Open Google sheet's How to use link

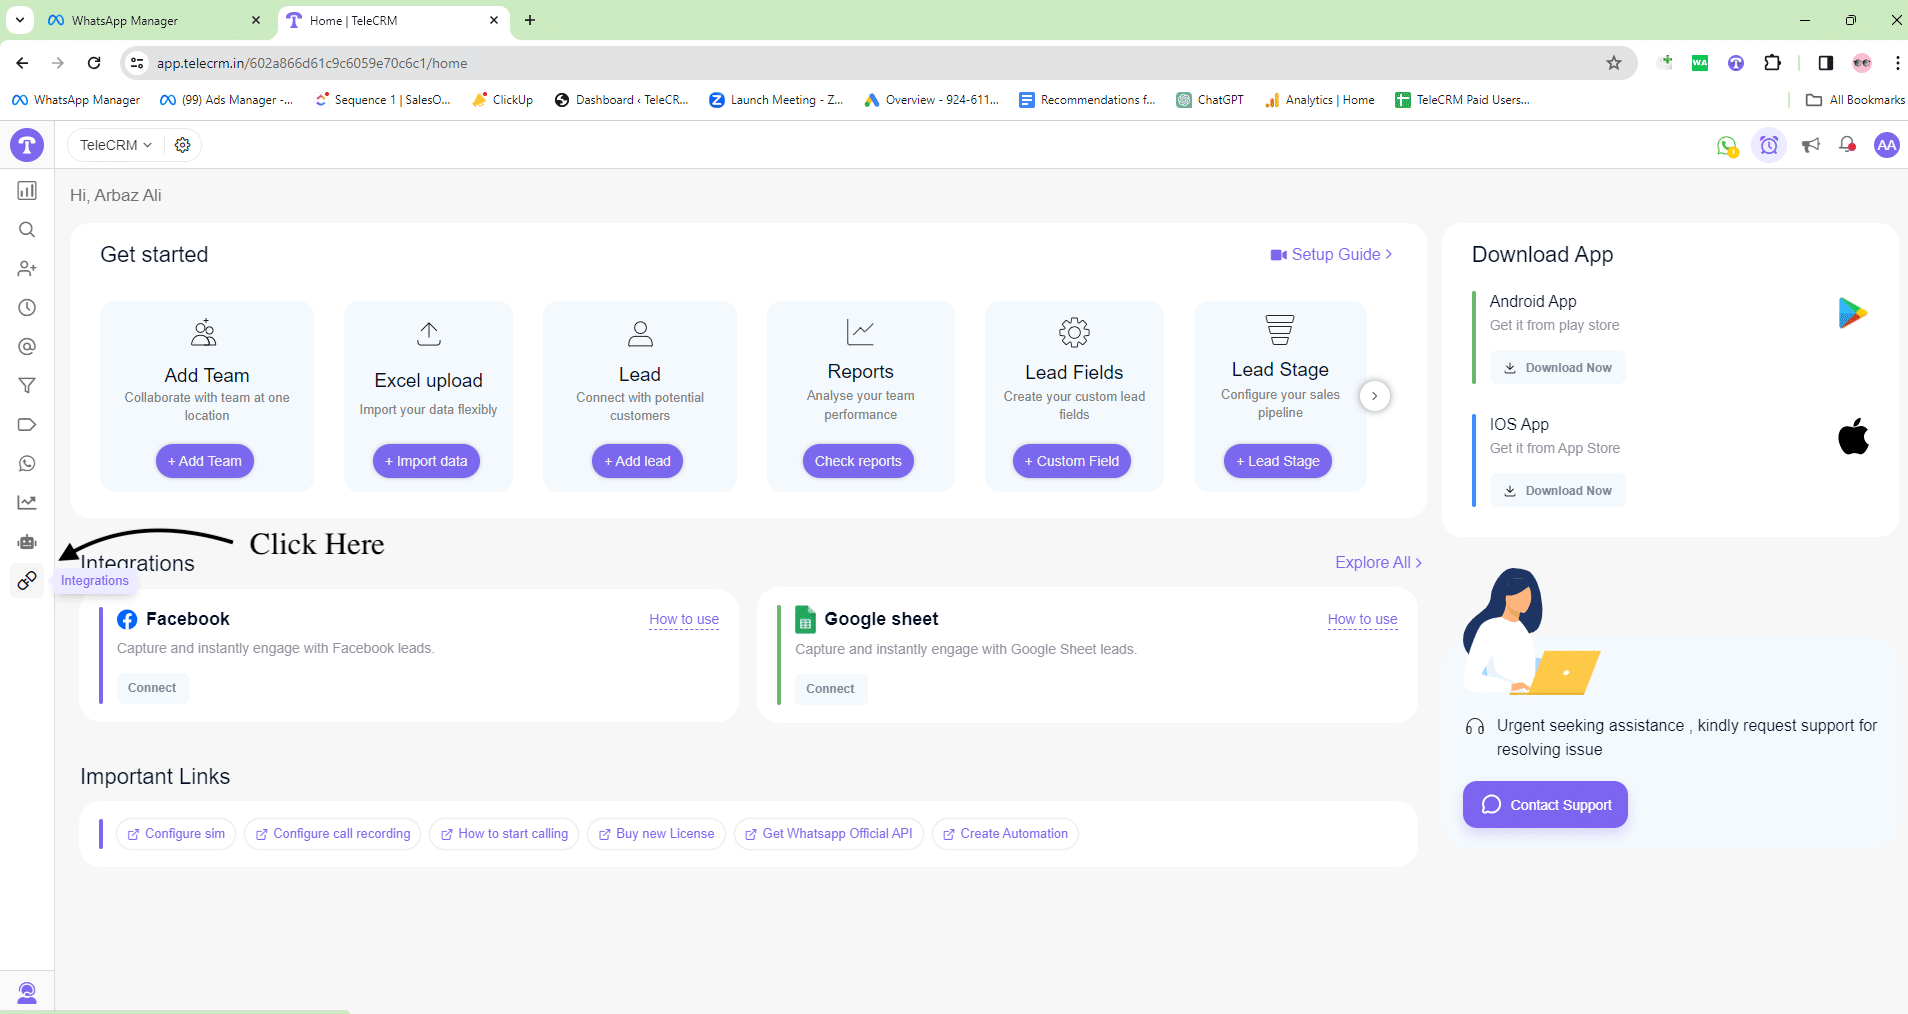(x=1363, y=619)
